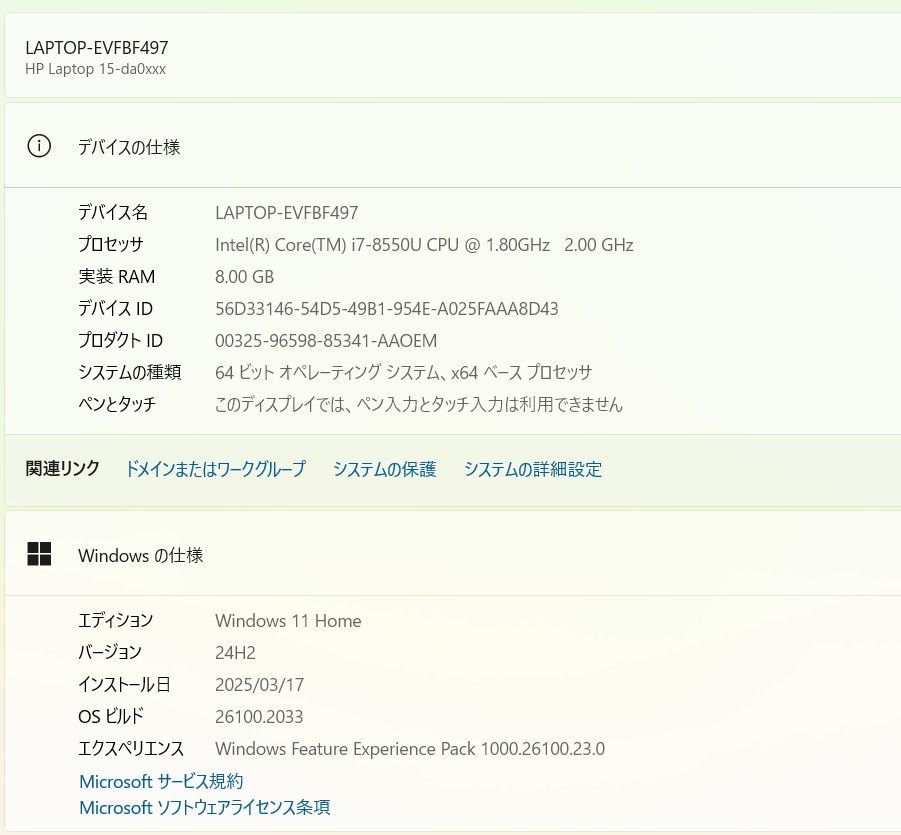Screen dimensions: 901x835
Task: Select the インストール日 value 2025/03/17
Action: (x=259, y=684)
